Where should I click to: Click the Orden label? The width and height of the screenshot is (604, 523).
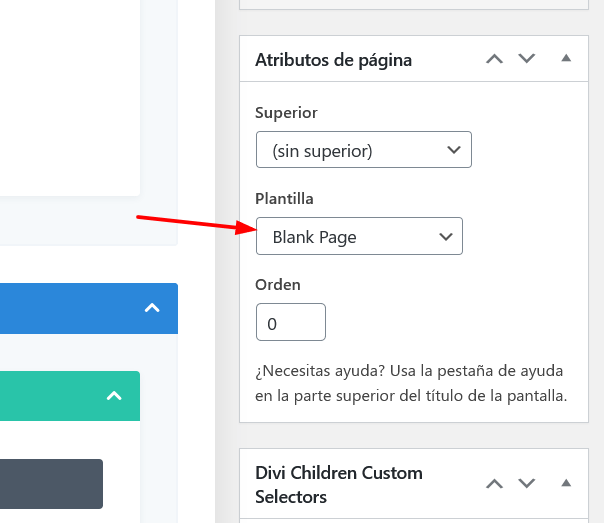[278, 285]
